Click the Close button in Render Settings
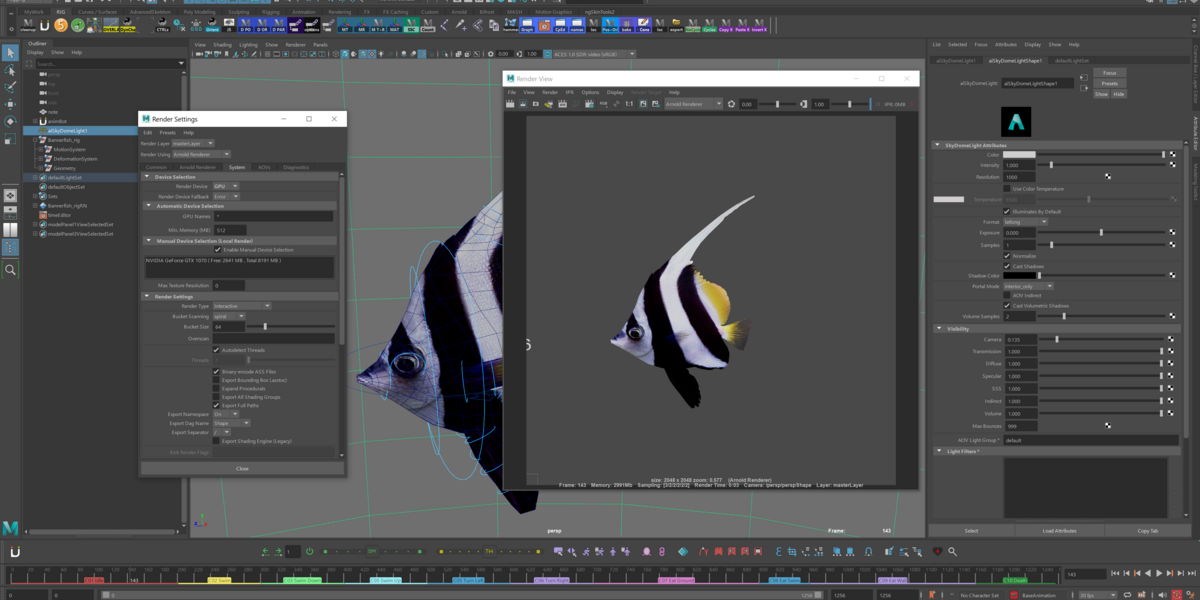 click(242, 468)
